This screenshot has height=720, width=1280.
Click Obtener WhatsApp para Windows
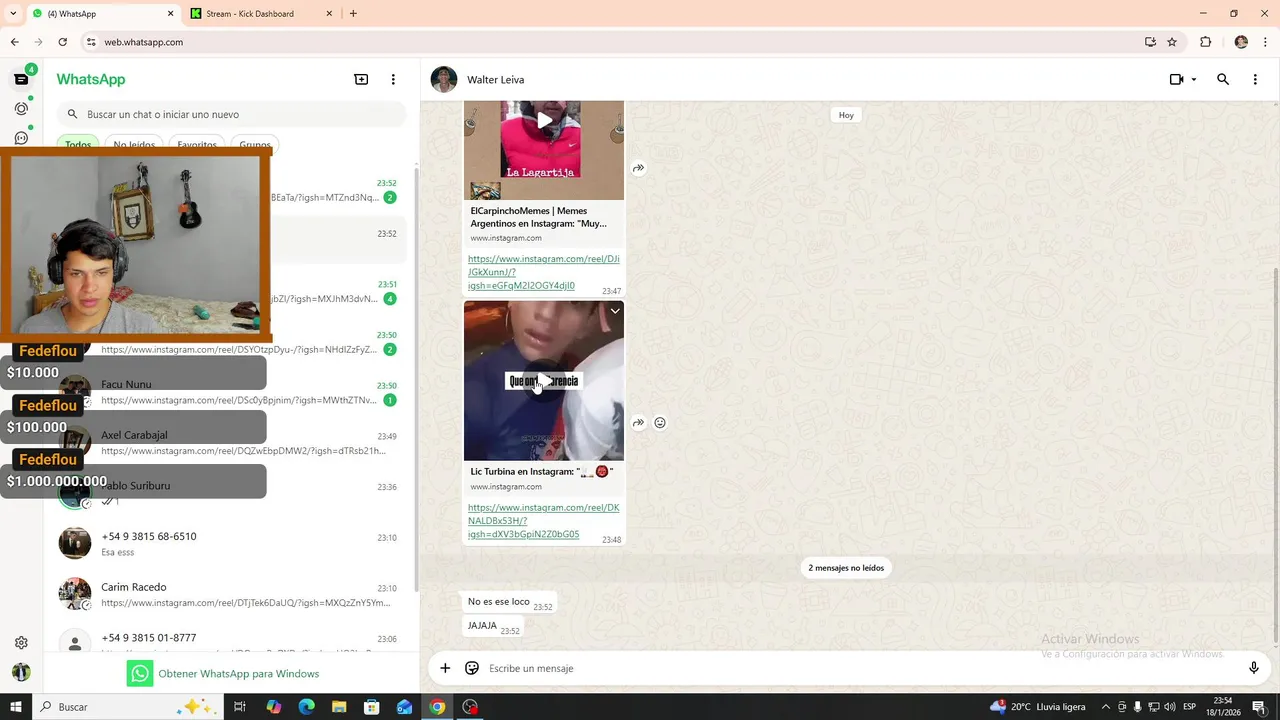(223, 674)
